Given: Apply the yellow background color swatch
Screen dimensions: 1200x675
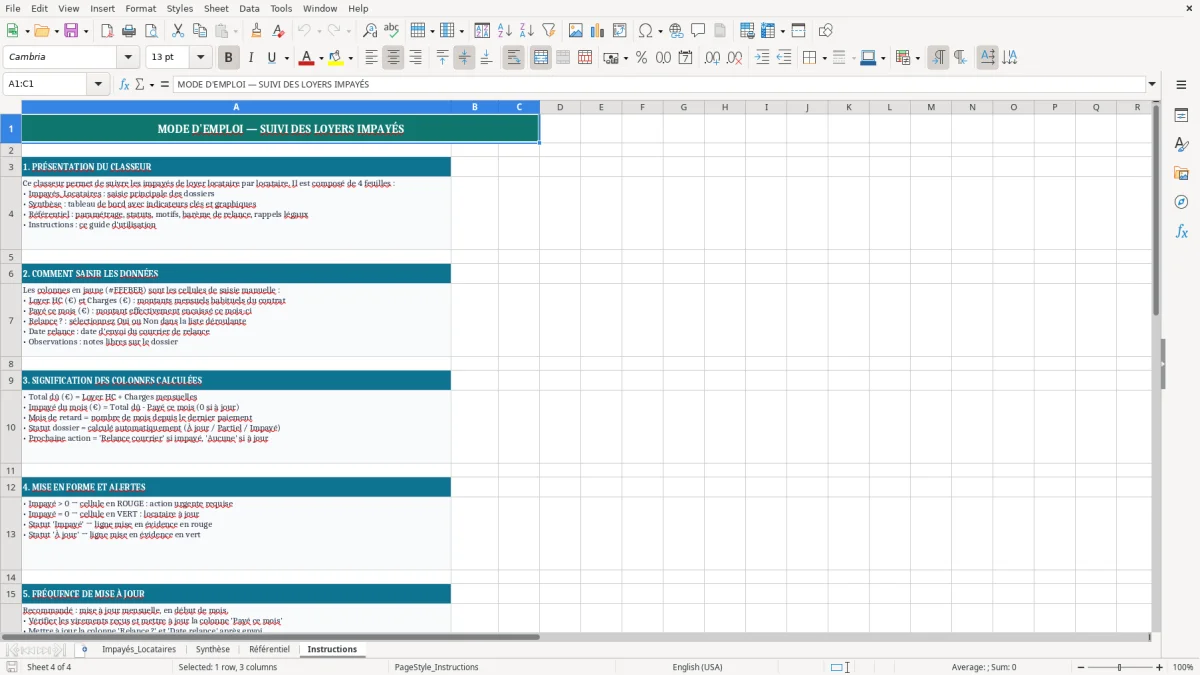Looking at the screenshot, I should coord(336,58).
